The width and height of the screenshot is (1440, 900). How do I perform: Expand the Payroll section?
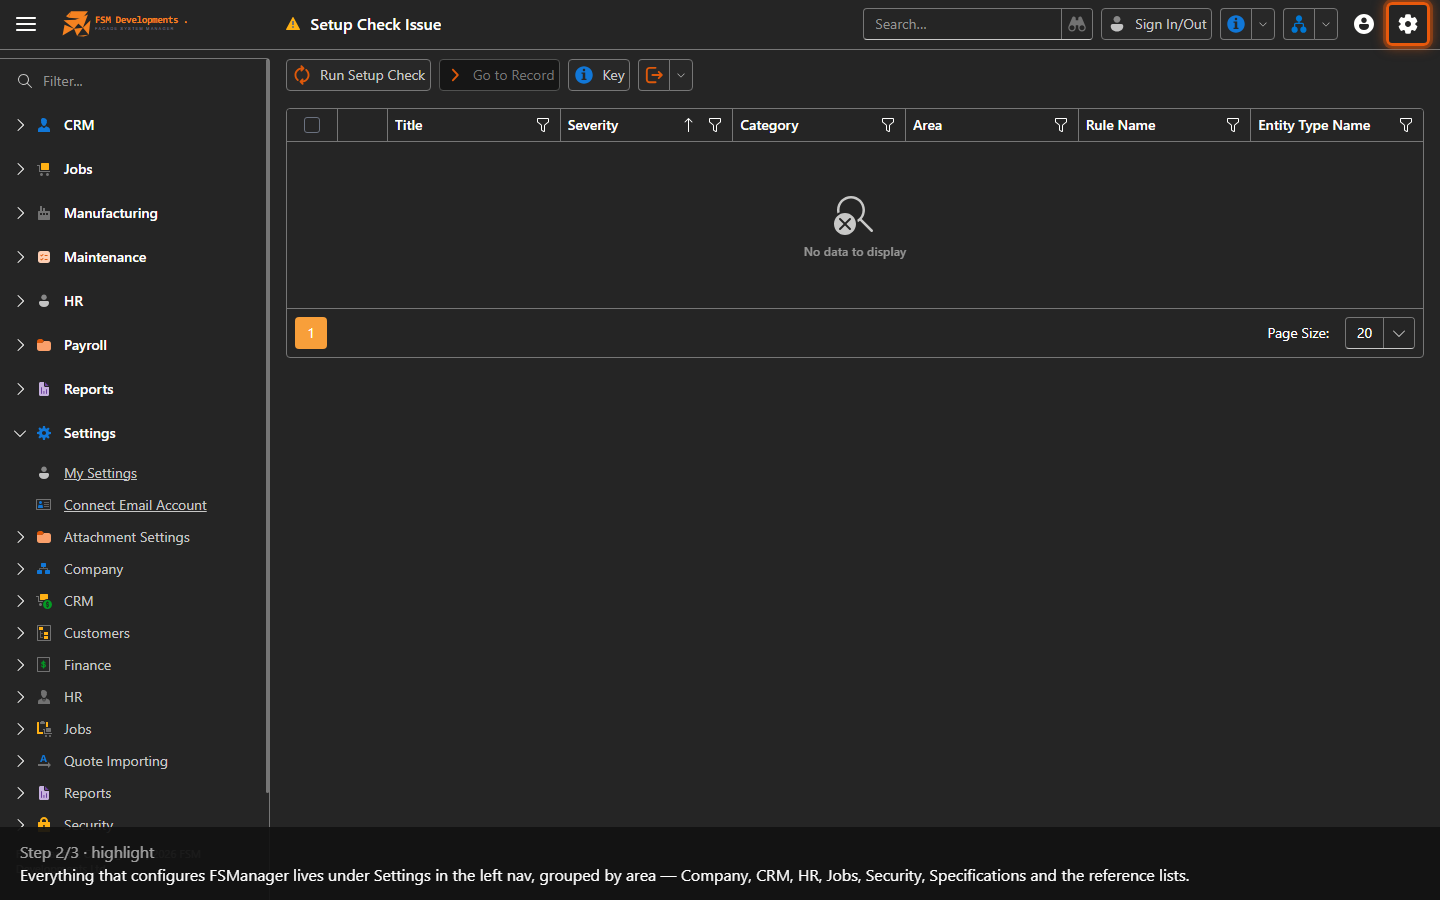(20, 345)
